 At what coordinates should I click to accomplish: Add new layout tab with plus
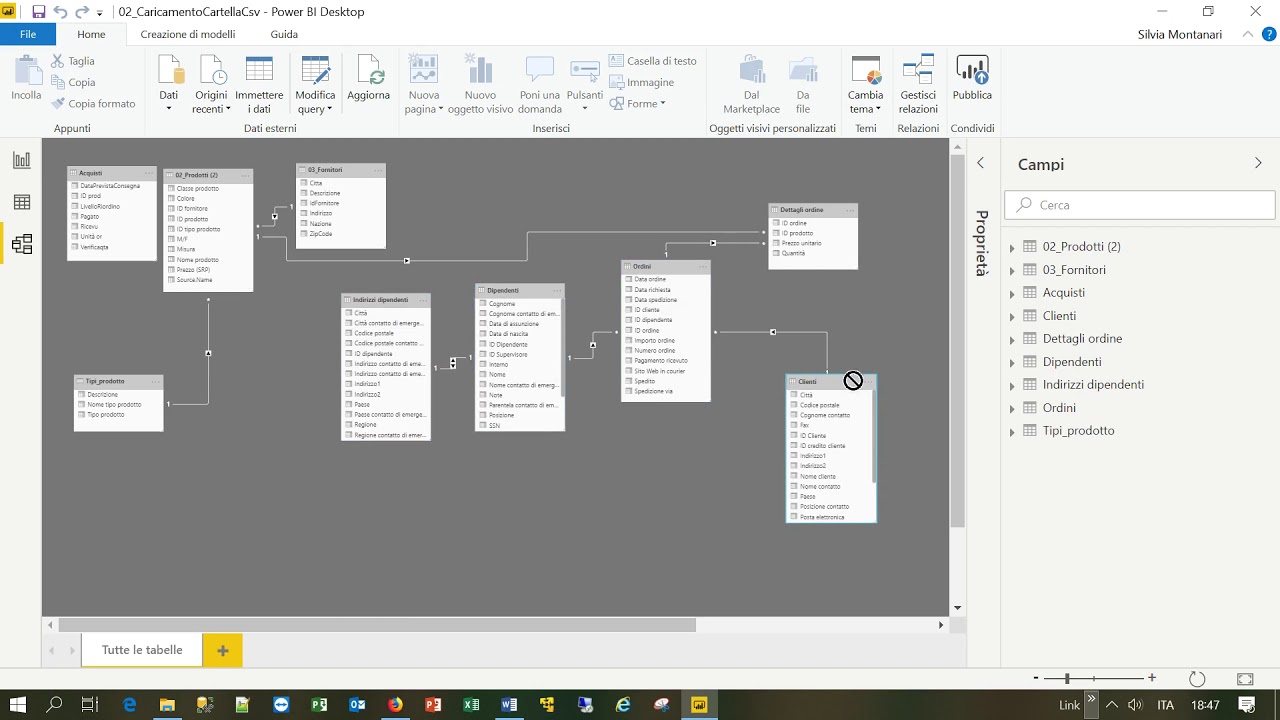(222, 650)
